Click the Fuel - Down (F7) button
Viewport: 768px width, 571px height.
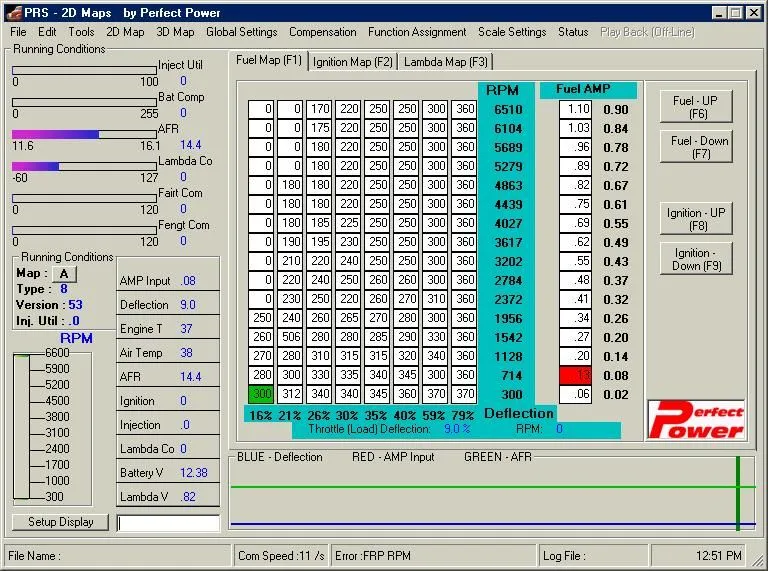click(696, 147)
